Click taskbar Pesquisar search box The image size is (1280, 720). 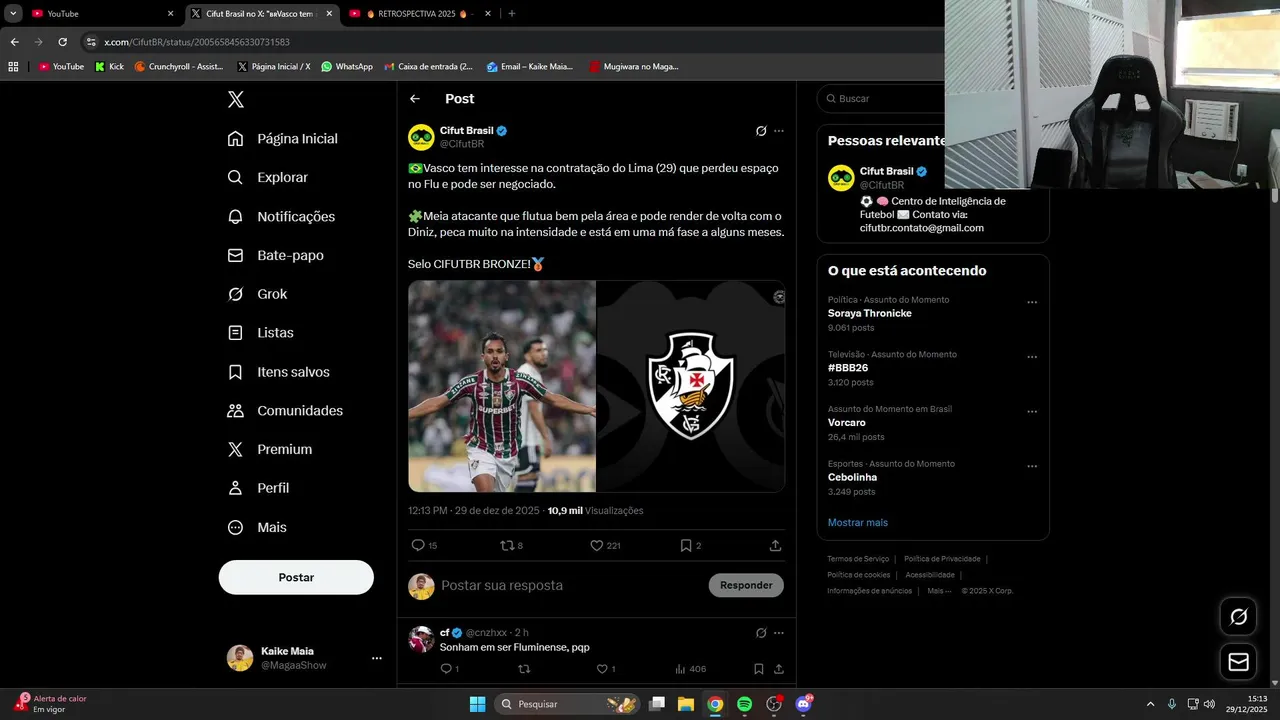pyautogui.click(x=567, y=704)
